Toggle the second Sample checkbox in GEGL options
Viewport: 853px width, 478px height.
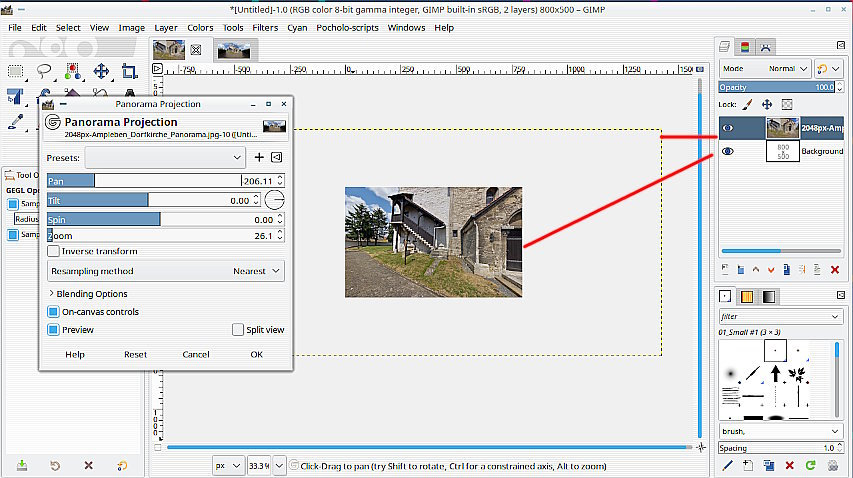pyautogui.click(x=13, y=235)
